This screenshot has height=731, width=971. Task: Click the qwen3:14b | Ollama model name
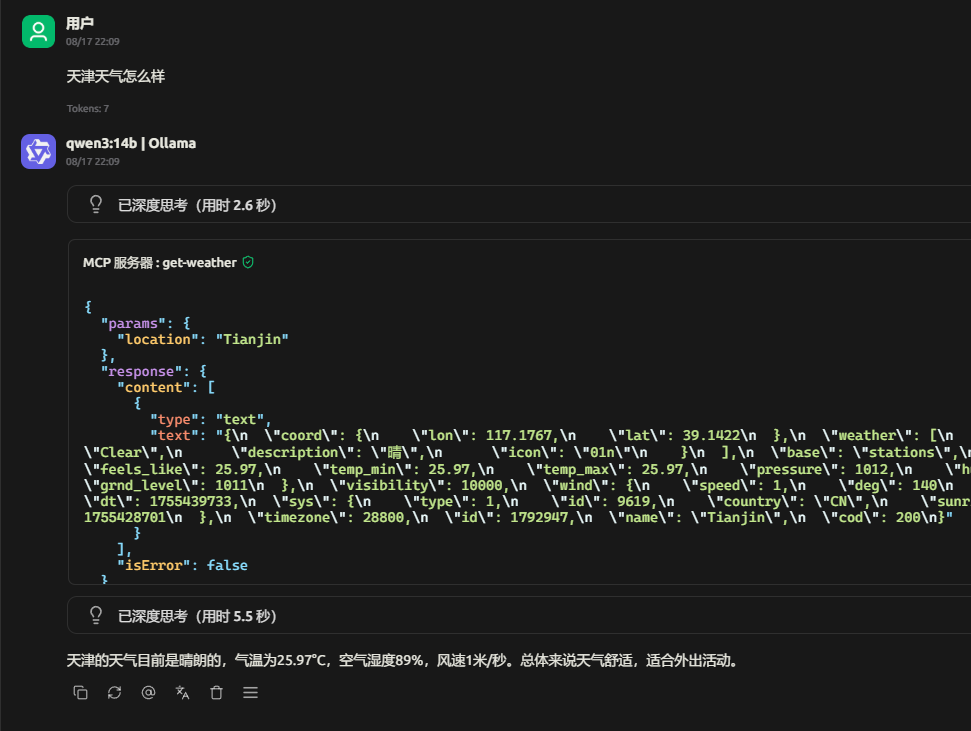click(x=131, y=143)
